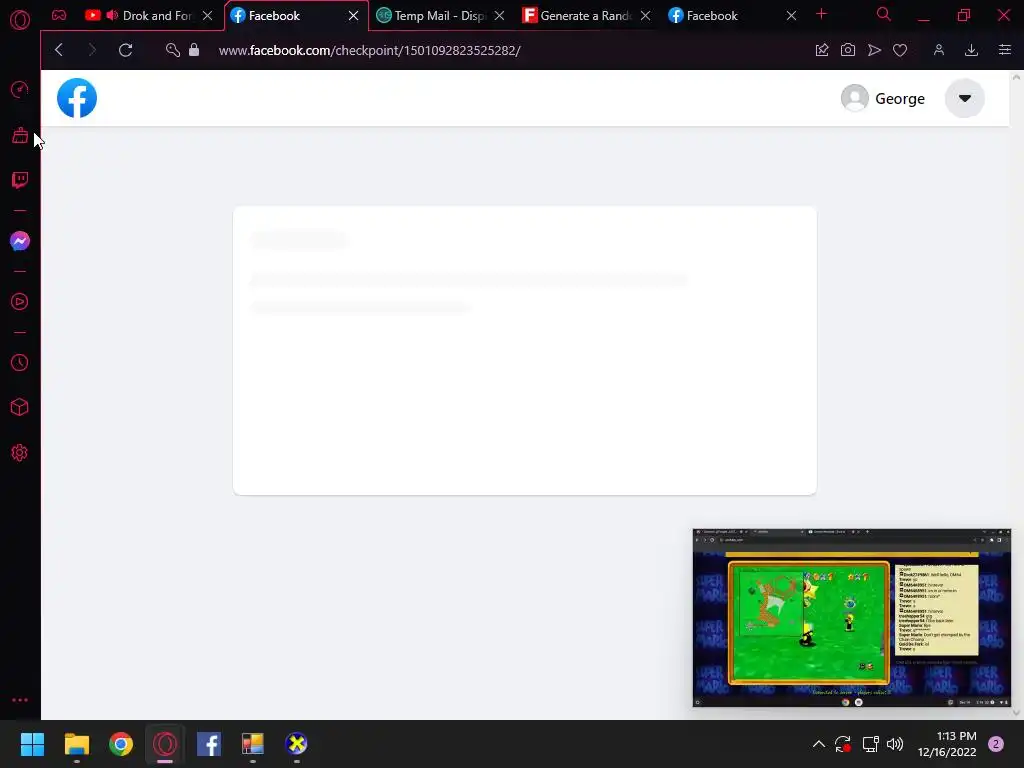Image resolution: width=1024 pixels, height=768 pixels.
Task: Open Messenger panel in sidebar
Action: (x=20, y=241)
